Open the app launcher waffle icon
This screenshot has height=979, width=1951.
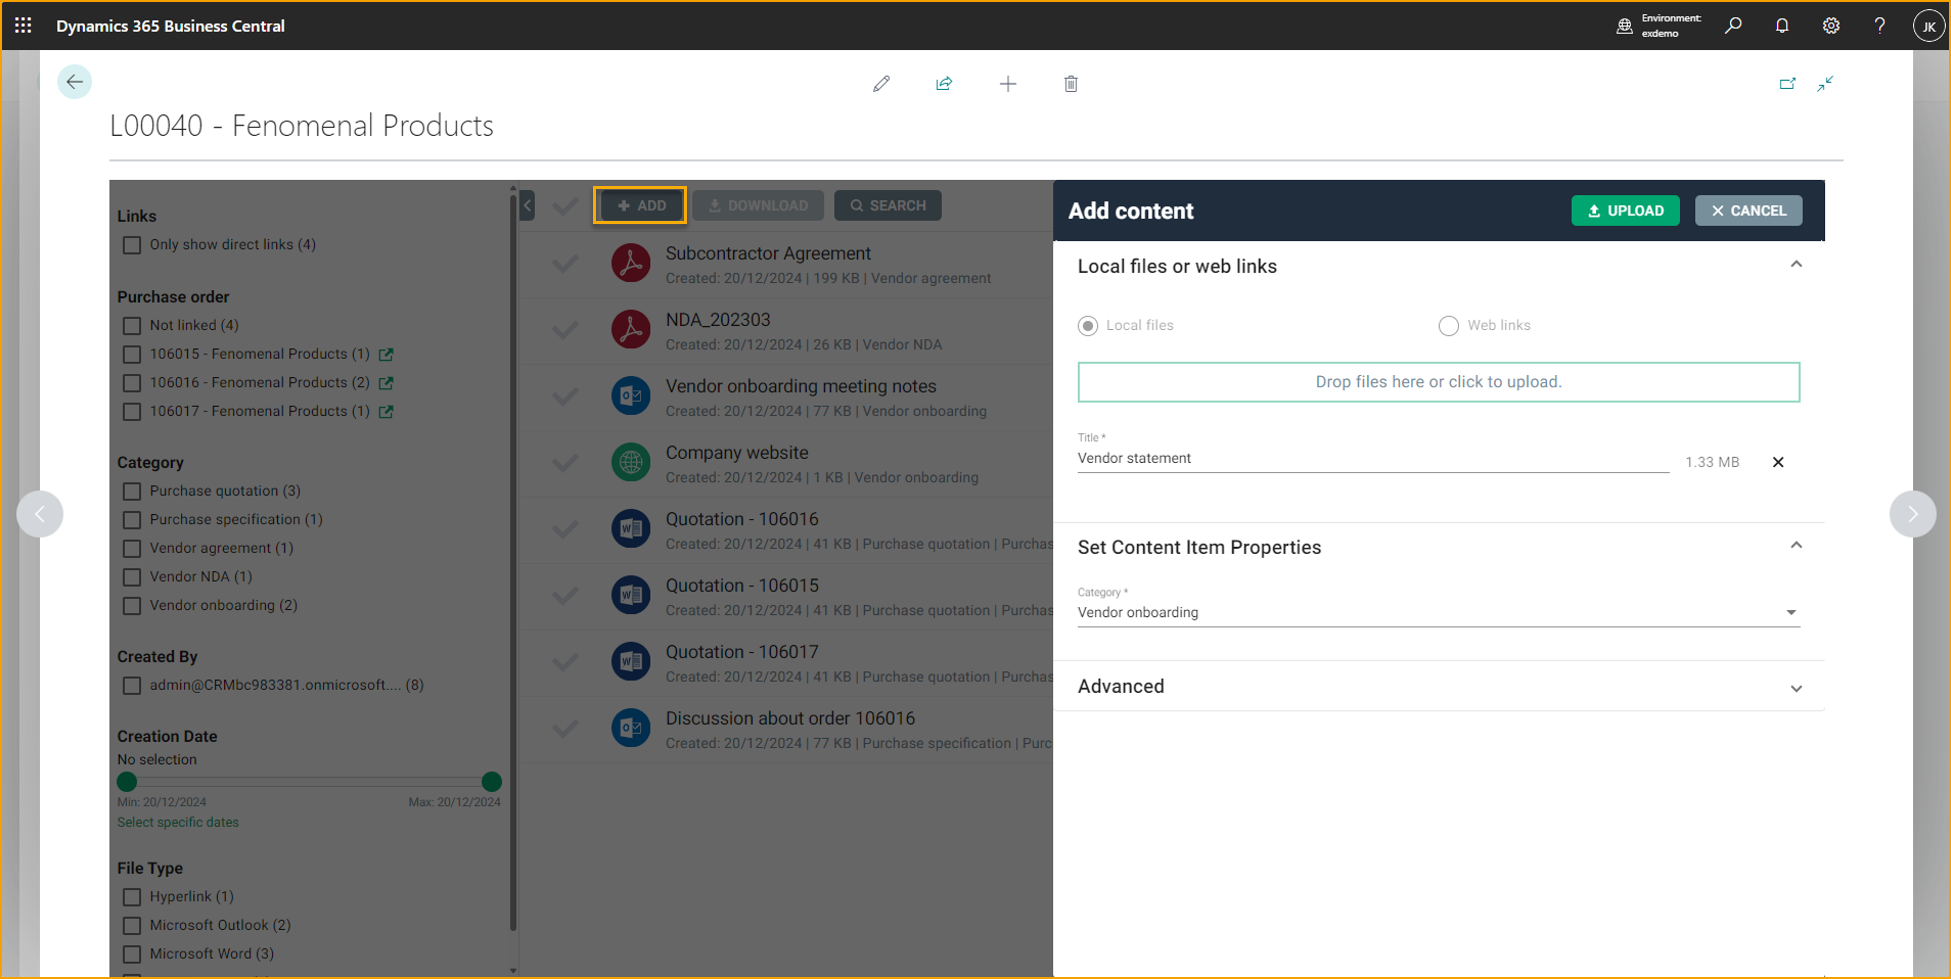tap(23, 26)
